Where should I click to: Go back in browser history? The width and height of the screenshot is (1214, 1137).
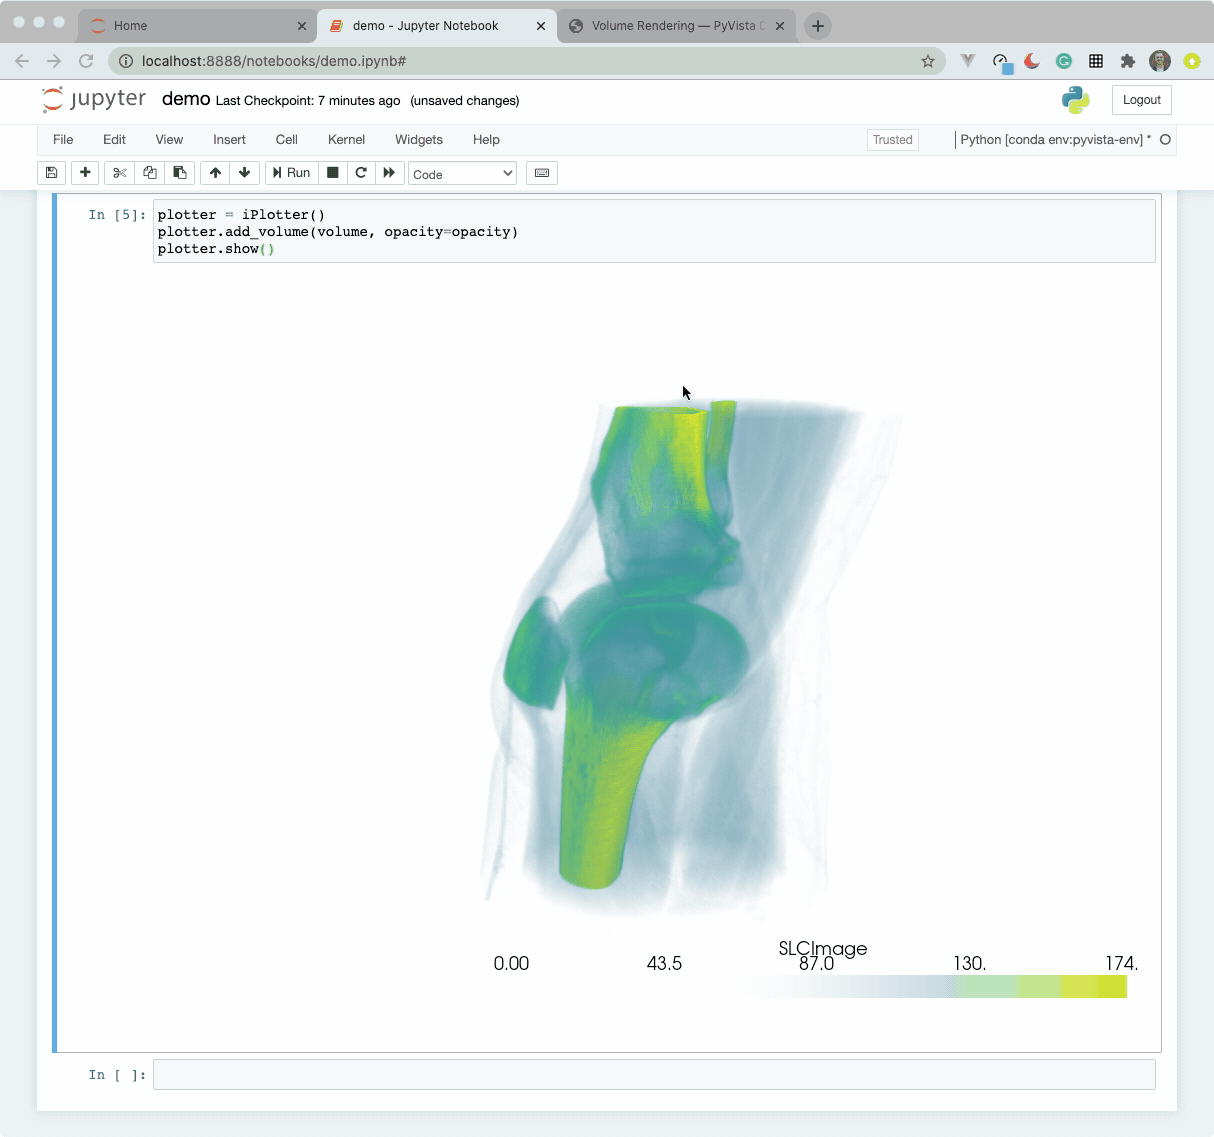tap(22, 61)
